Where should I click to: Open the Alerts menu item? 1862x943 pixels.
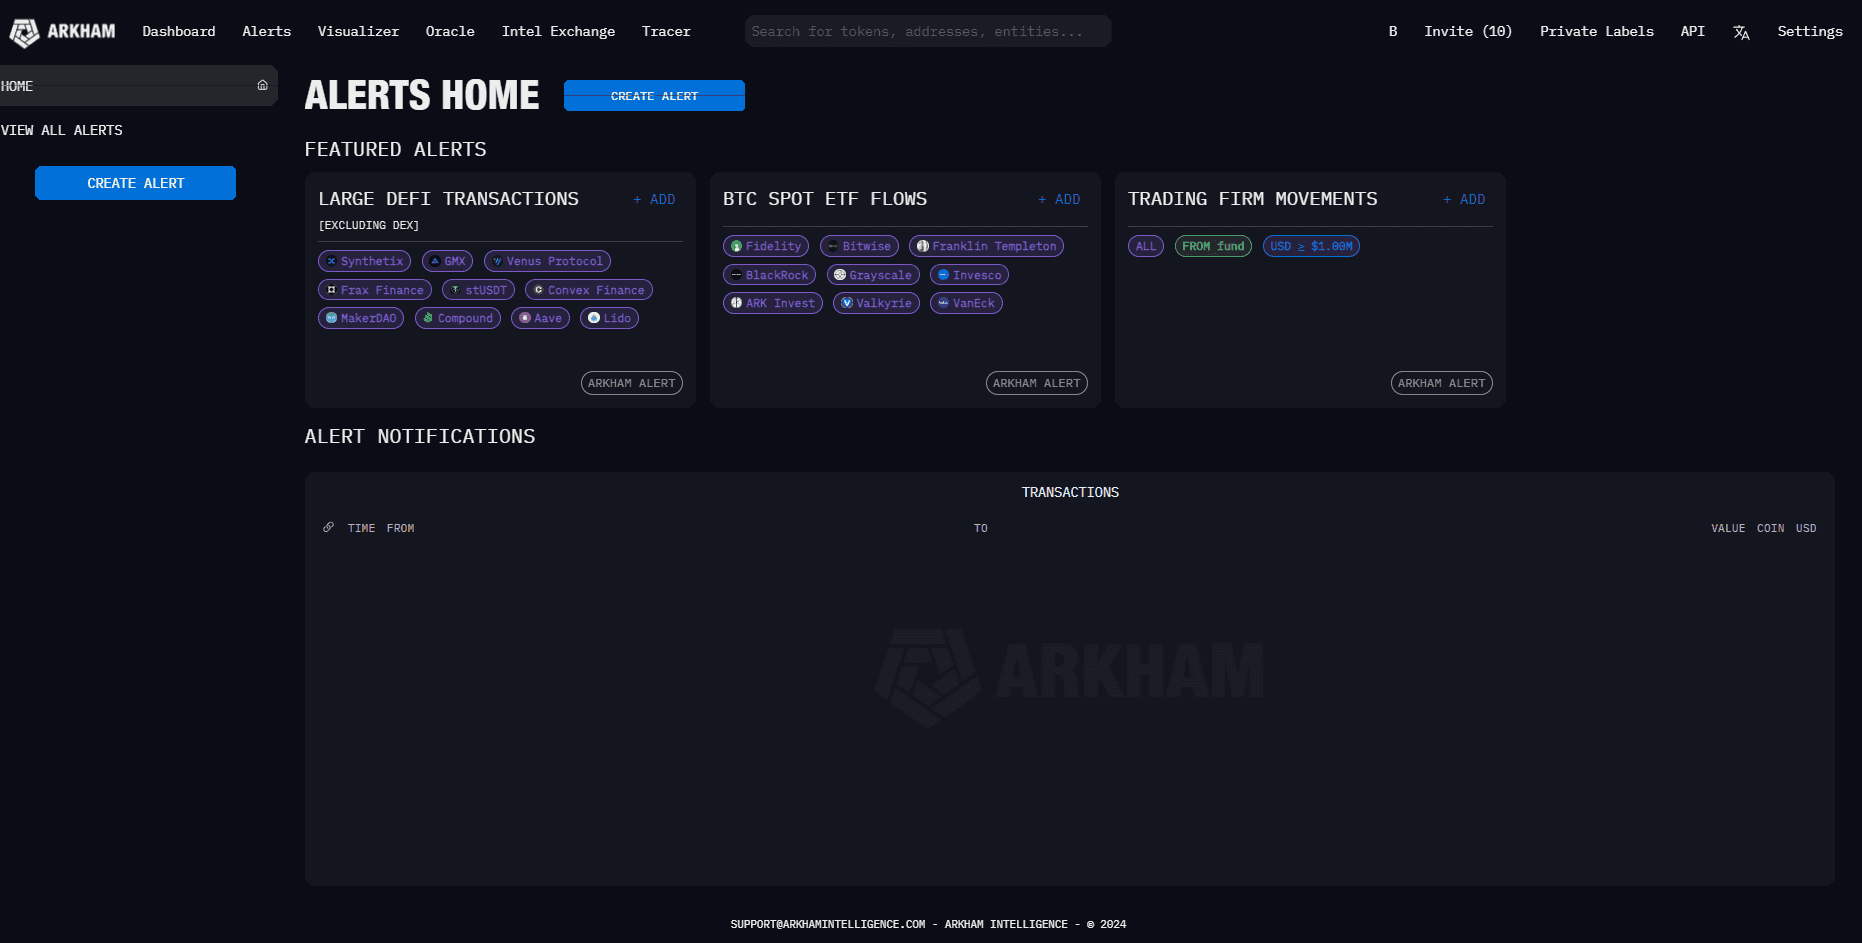(x=267, y=32)
